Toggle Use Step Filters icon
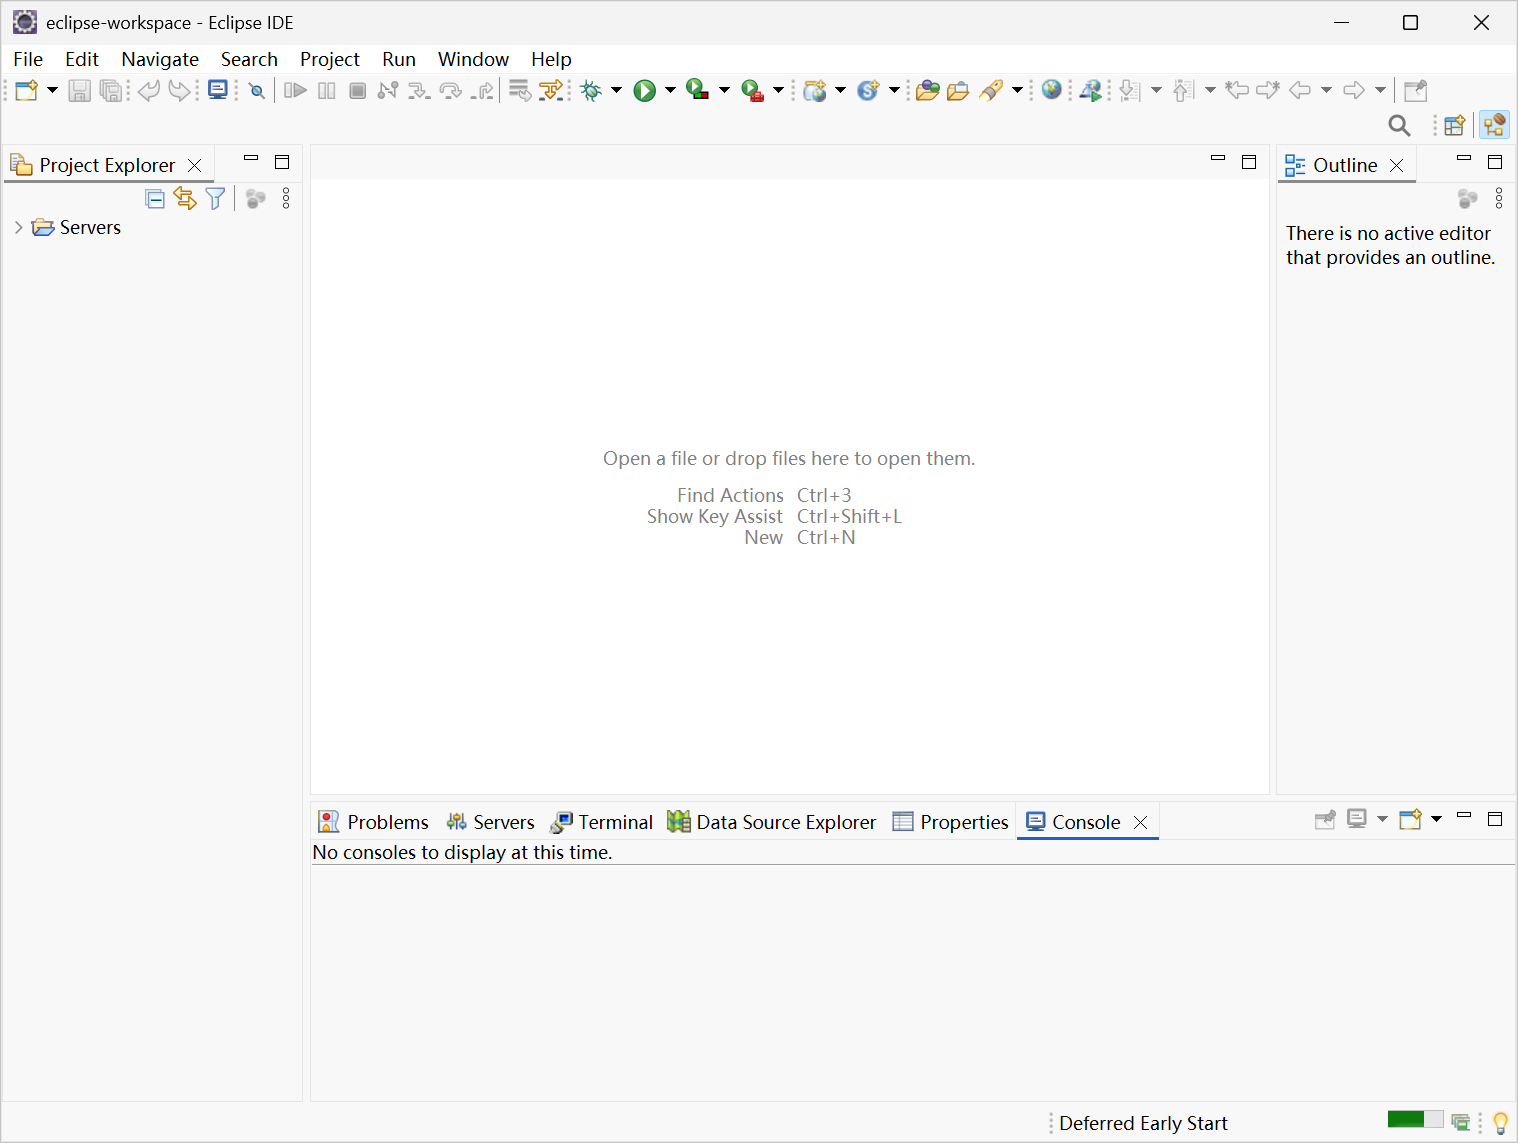1518x1143 pixels. (550, 91)
